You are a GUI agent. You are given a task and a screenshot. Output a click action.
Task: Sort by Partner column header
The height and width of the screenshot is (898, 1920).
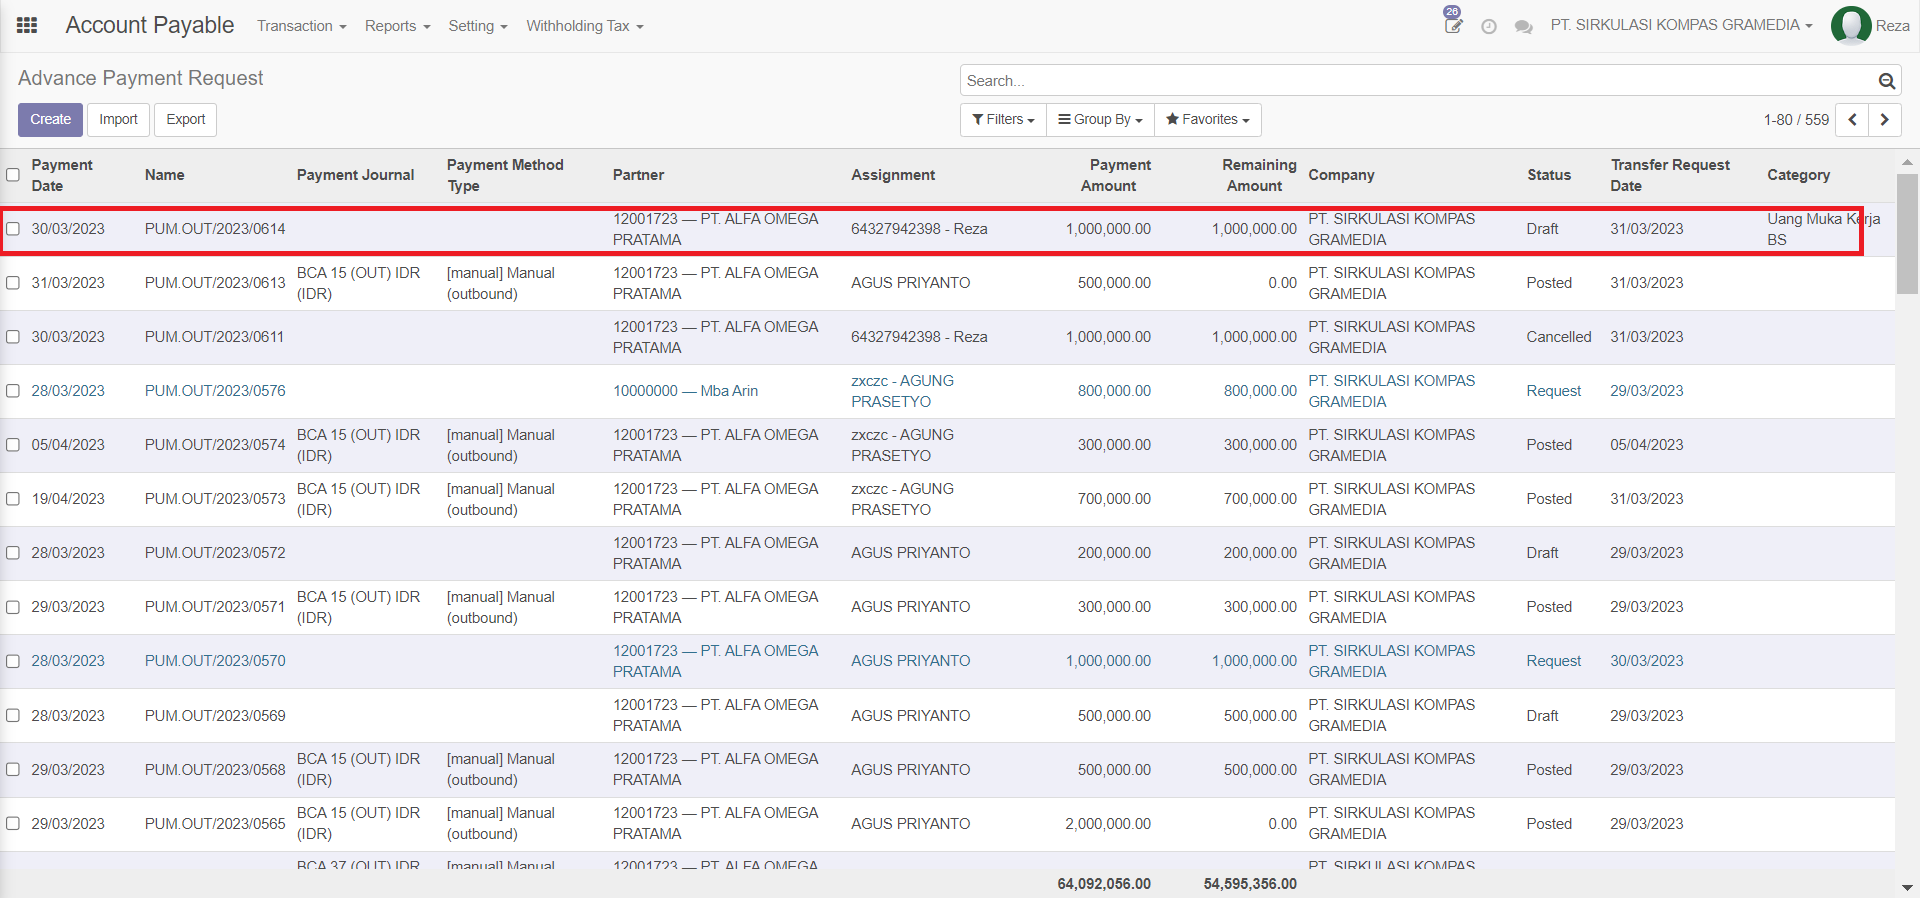[638, 175]
